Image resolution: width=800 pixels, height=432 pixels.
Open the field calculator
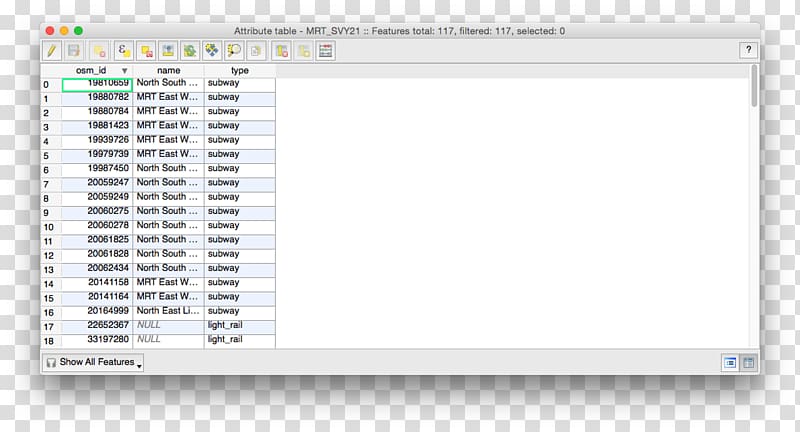[326, 51]
